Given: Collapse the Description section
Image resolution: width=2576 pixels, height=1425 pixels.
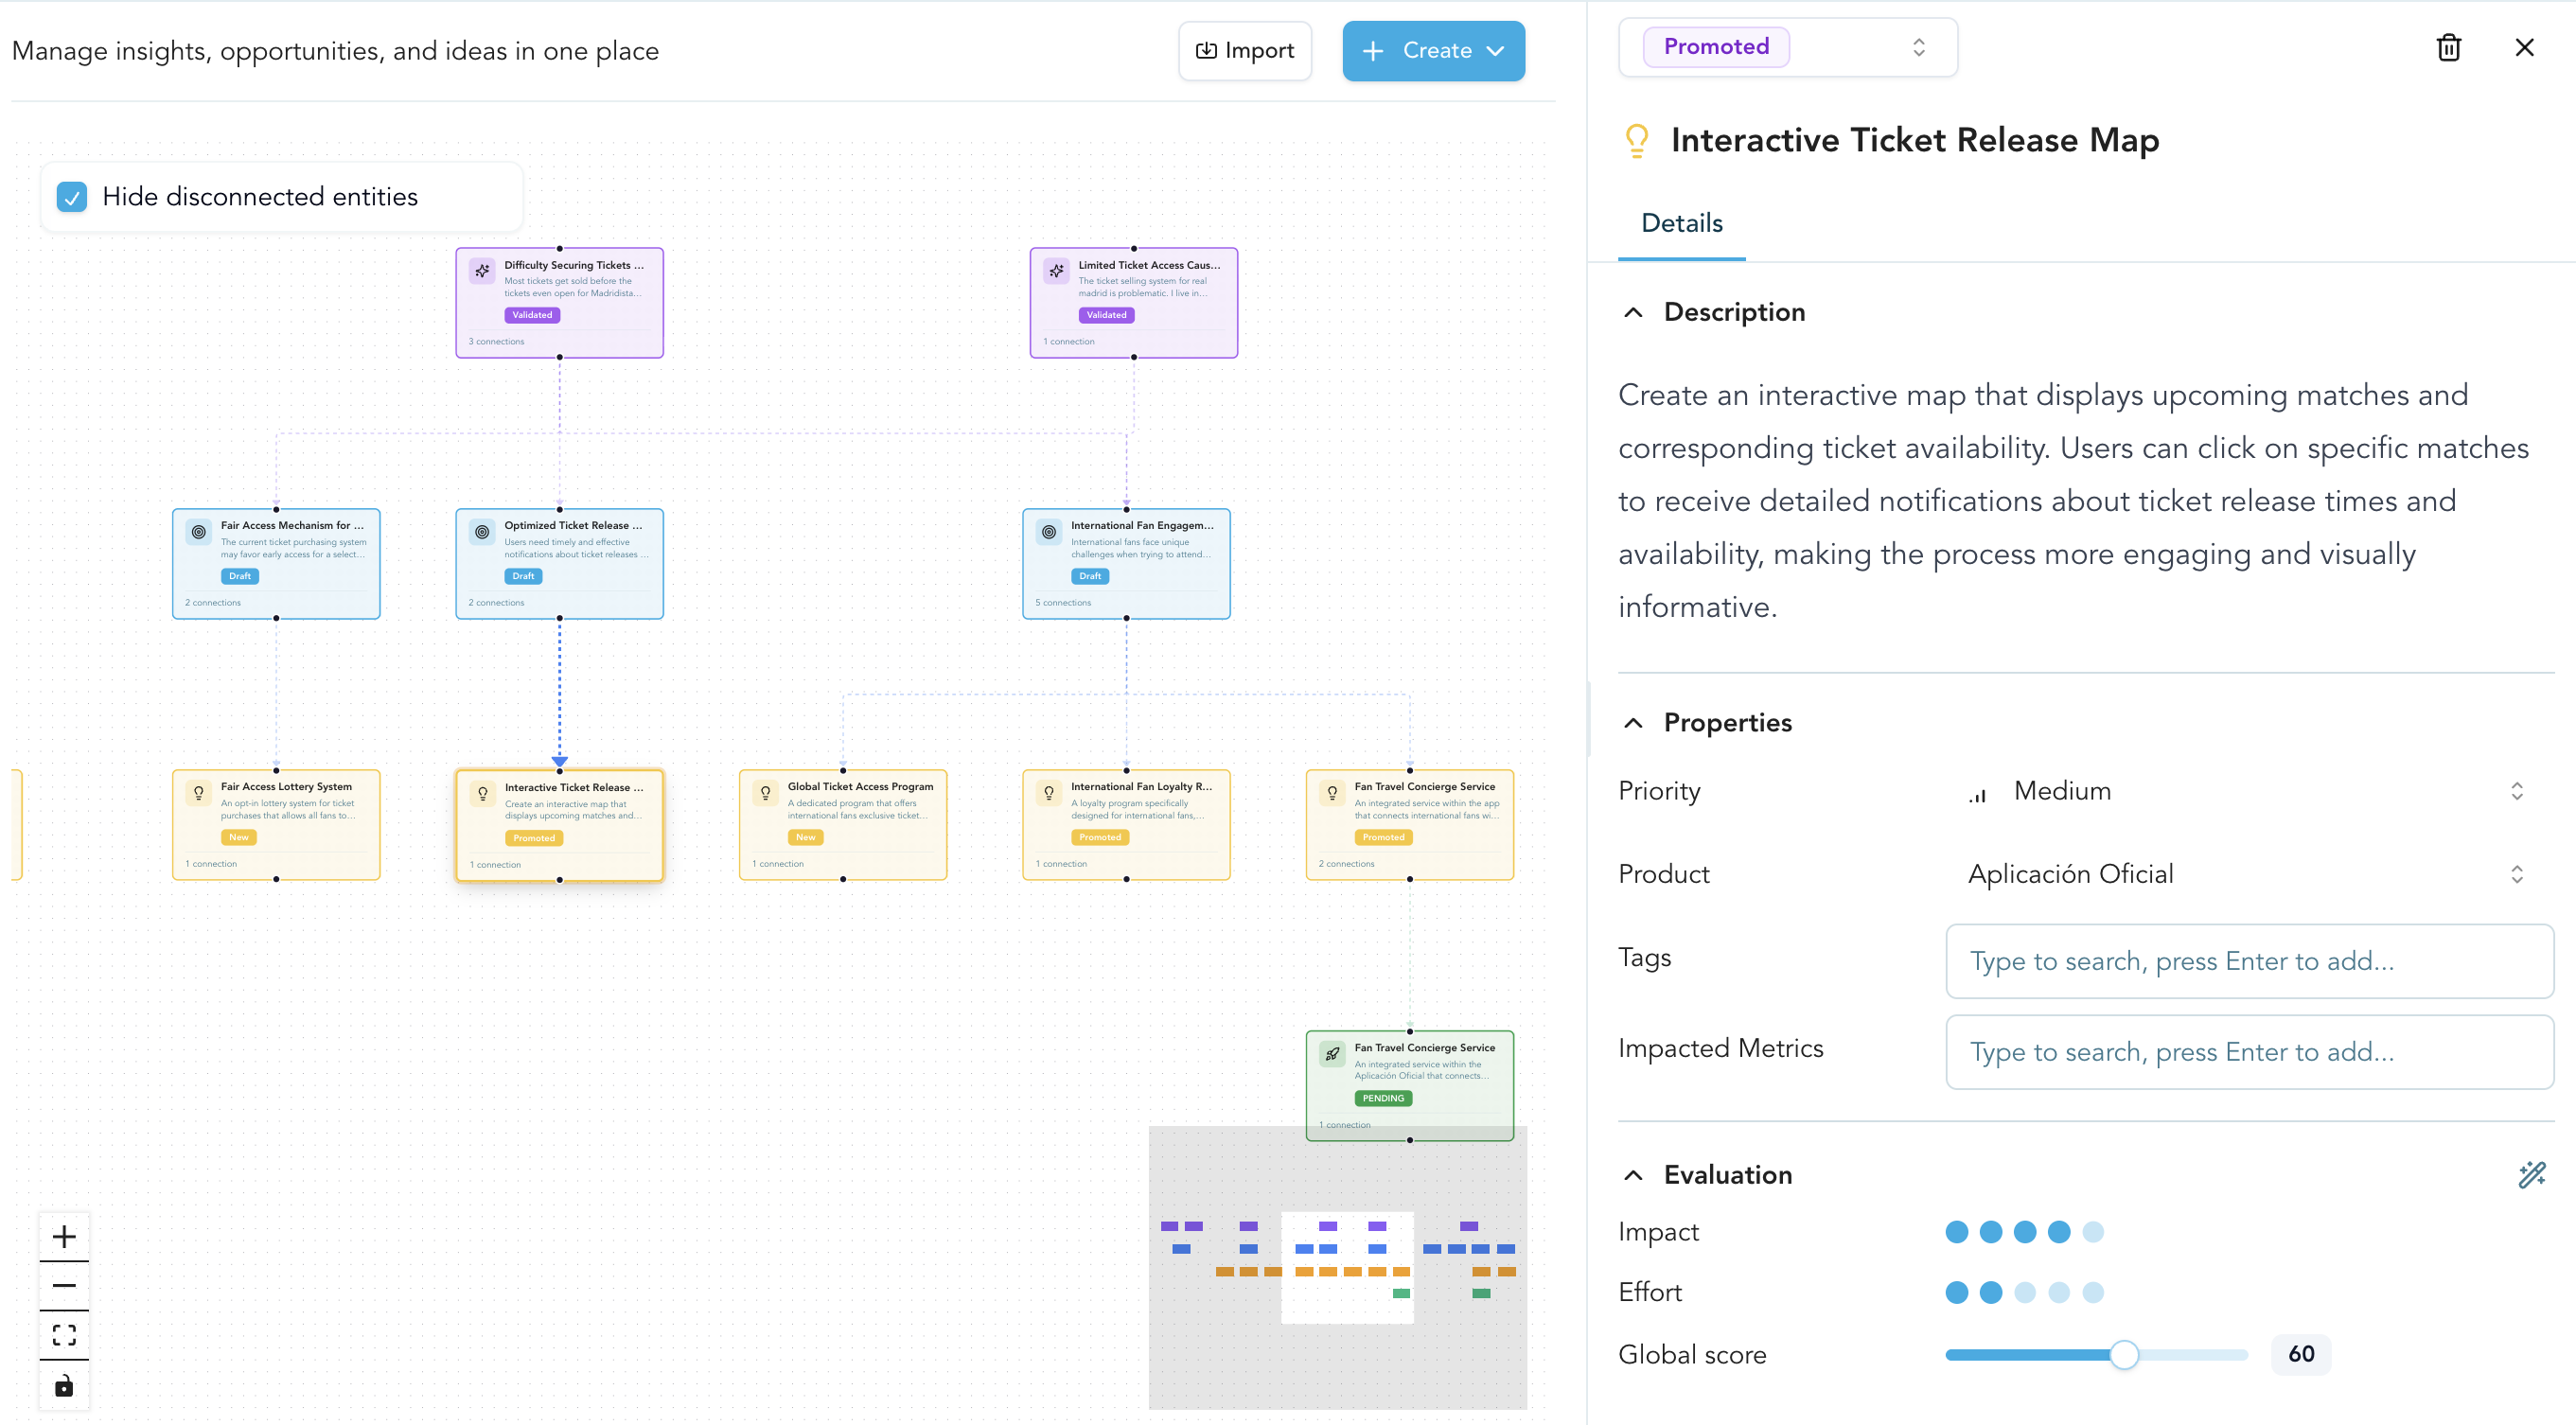Looking at the screenshot, I should (x=1633, y=312).
